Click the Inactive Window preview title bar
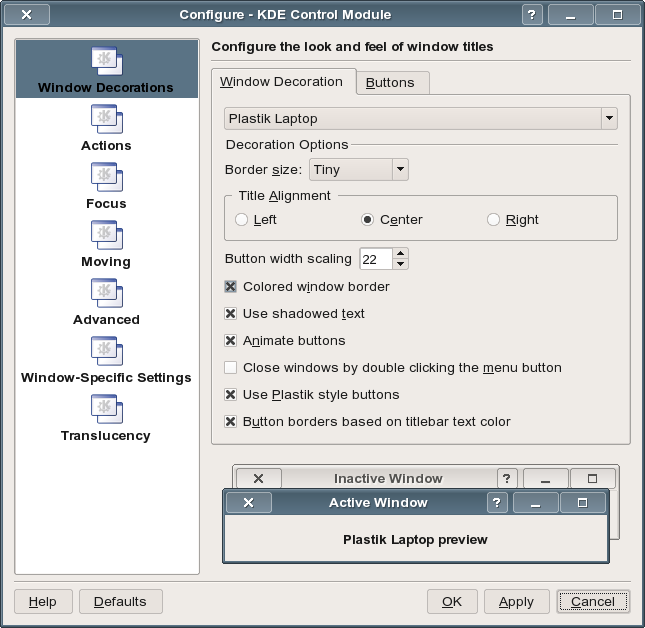645x628 pixels. point(388,478)
